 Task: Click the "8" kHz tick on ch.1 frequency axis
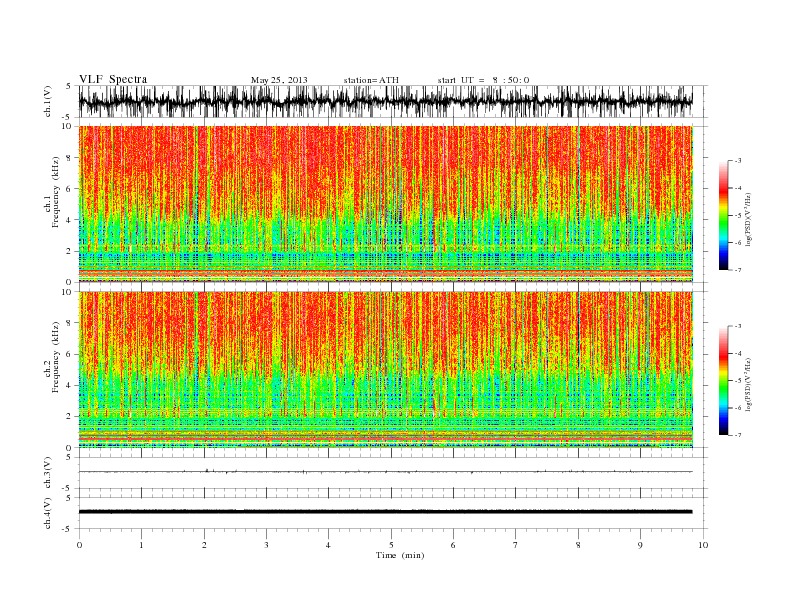70,158
